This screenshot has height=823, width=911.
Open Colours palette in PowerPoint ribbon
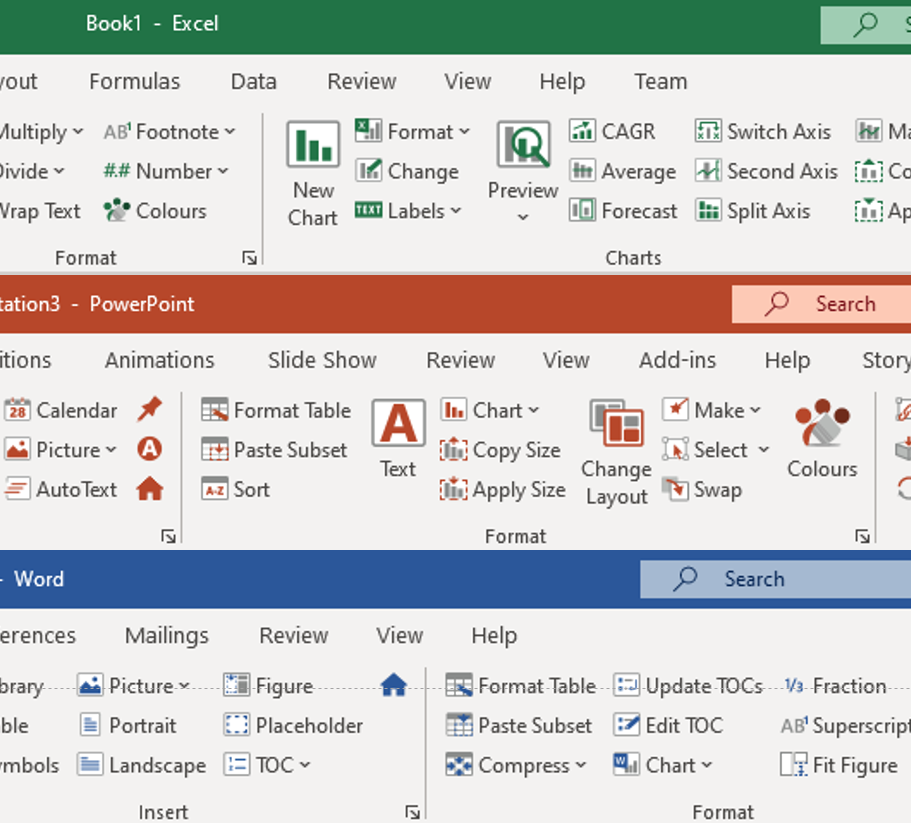point(822,425)
